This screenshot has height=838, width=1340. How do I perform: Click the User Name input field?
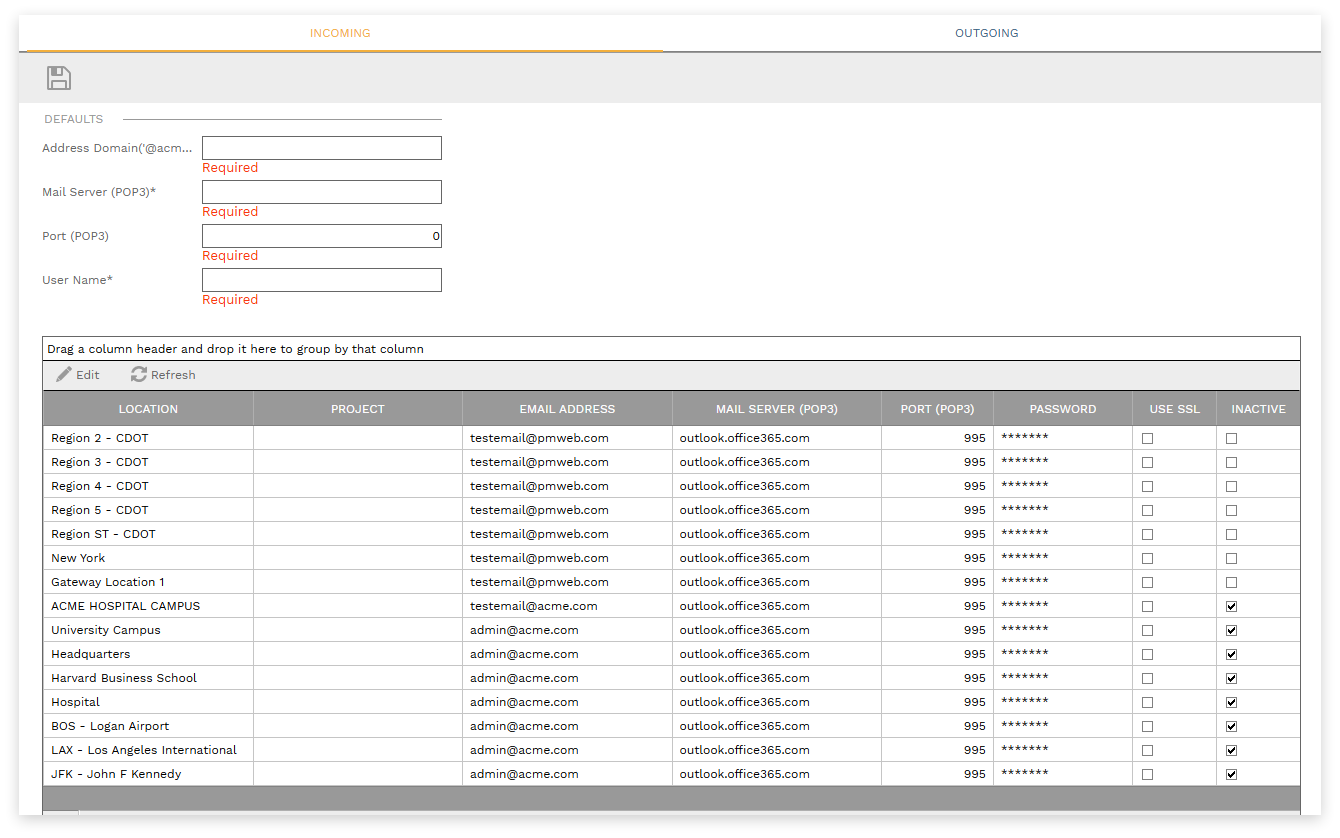pyautogui.click(x=321, y=280)
